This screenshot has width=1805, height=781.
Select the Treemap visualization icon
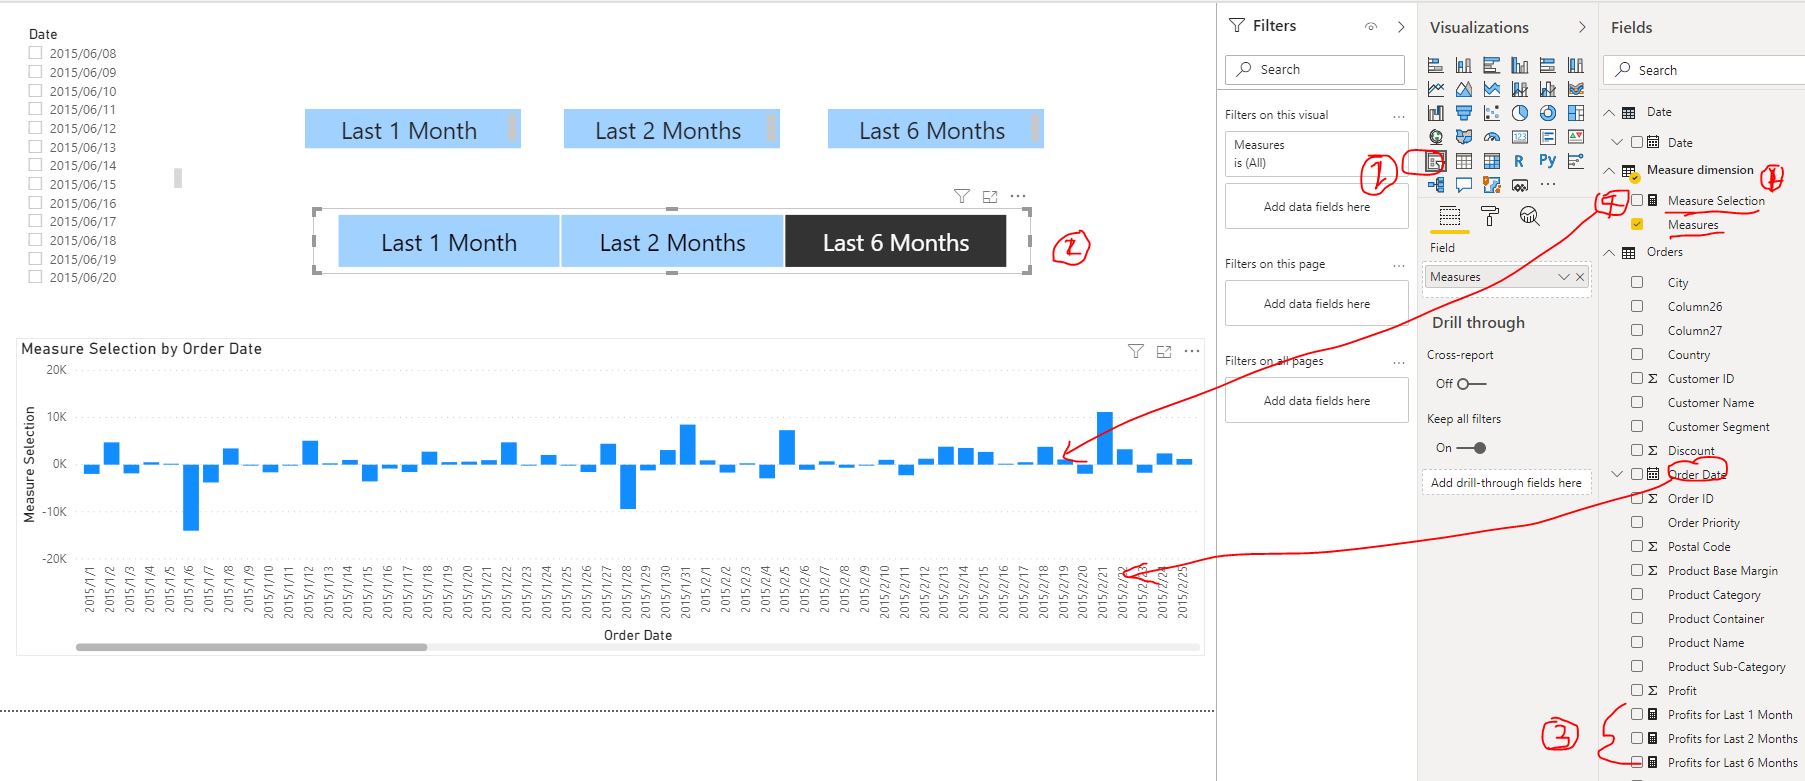(x=1576, y=113)
